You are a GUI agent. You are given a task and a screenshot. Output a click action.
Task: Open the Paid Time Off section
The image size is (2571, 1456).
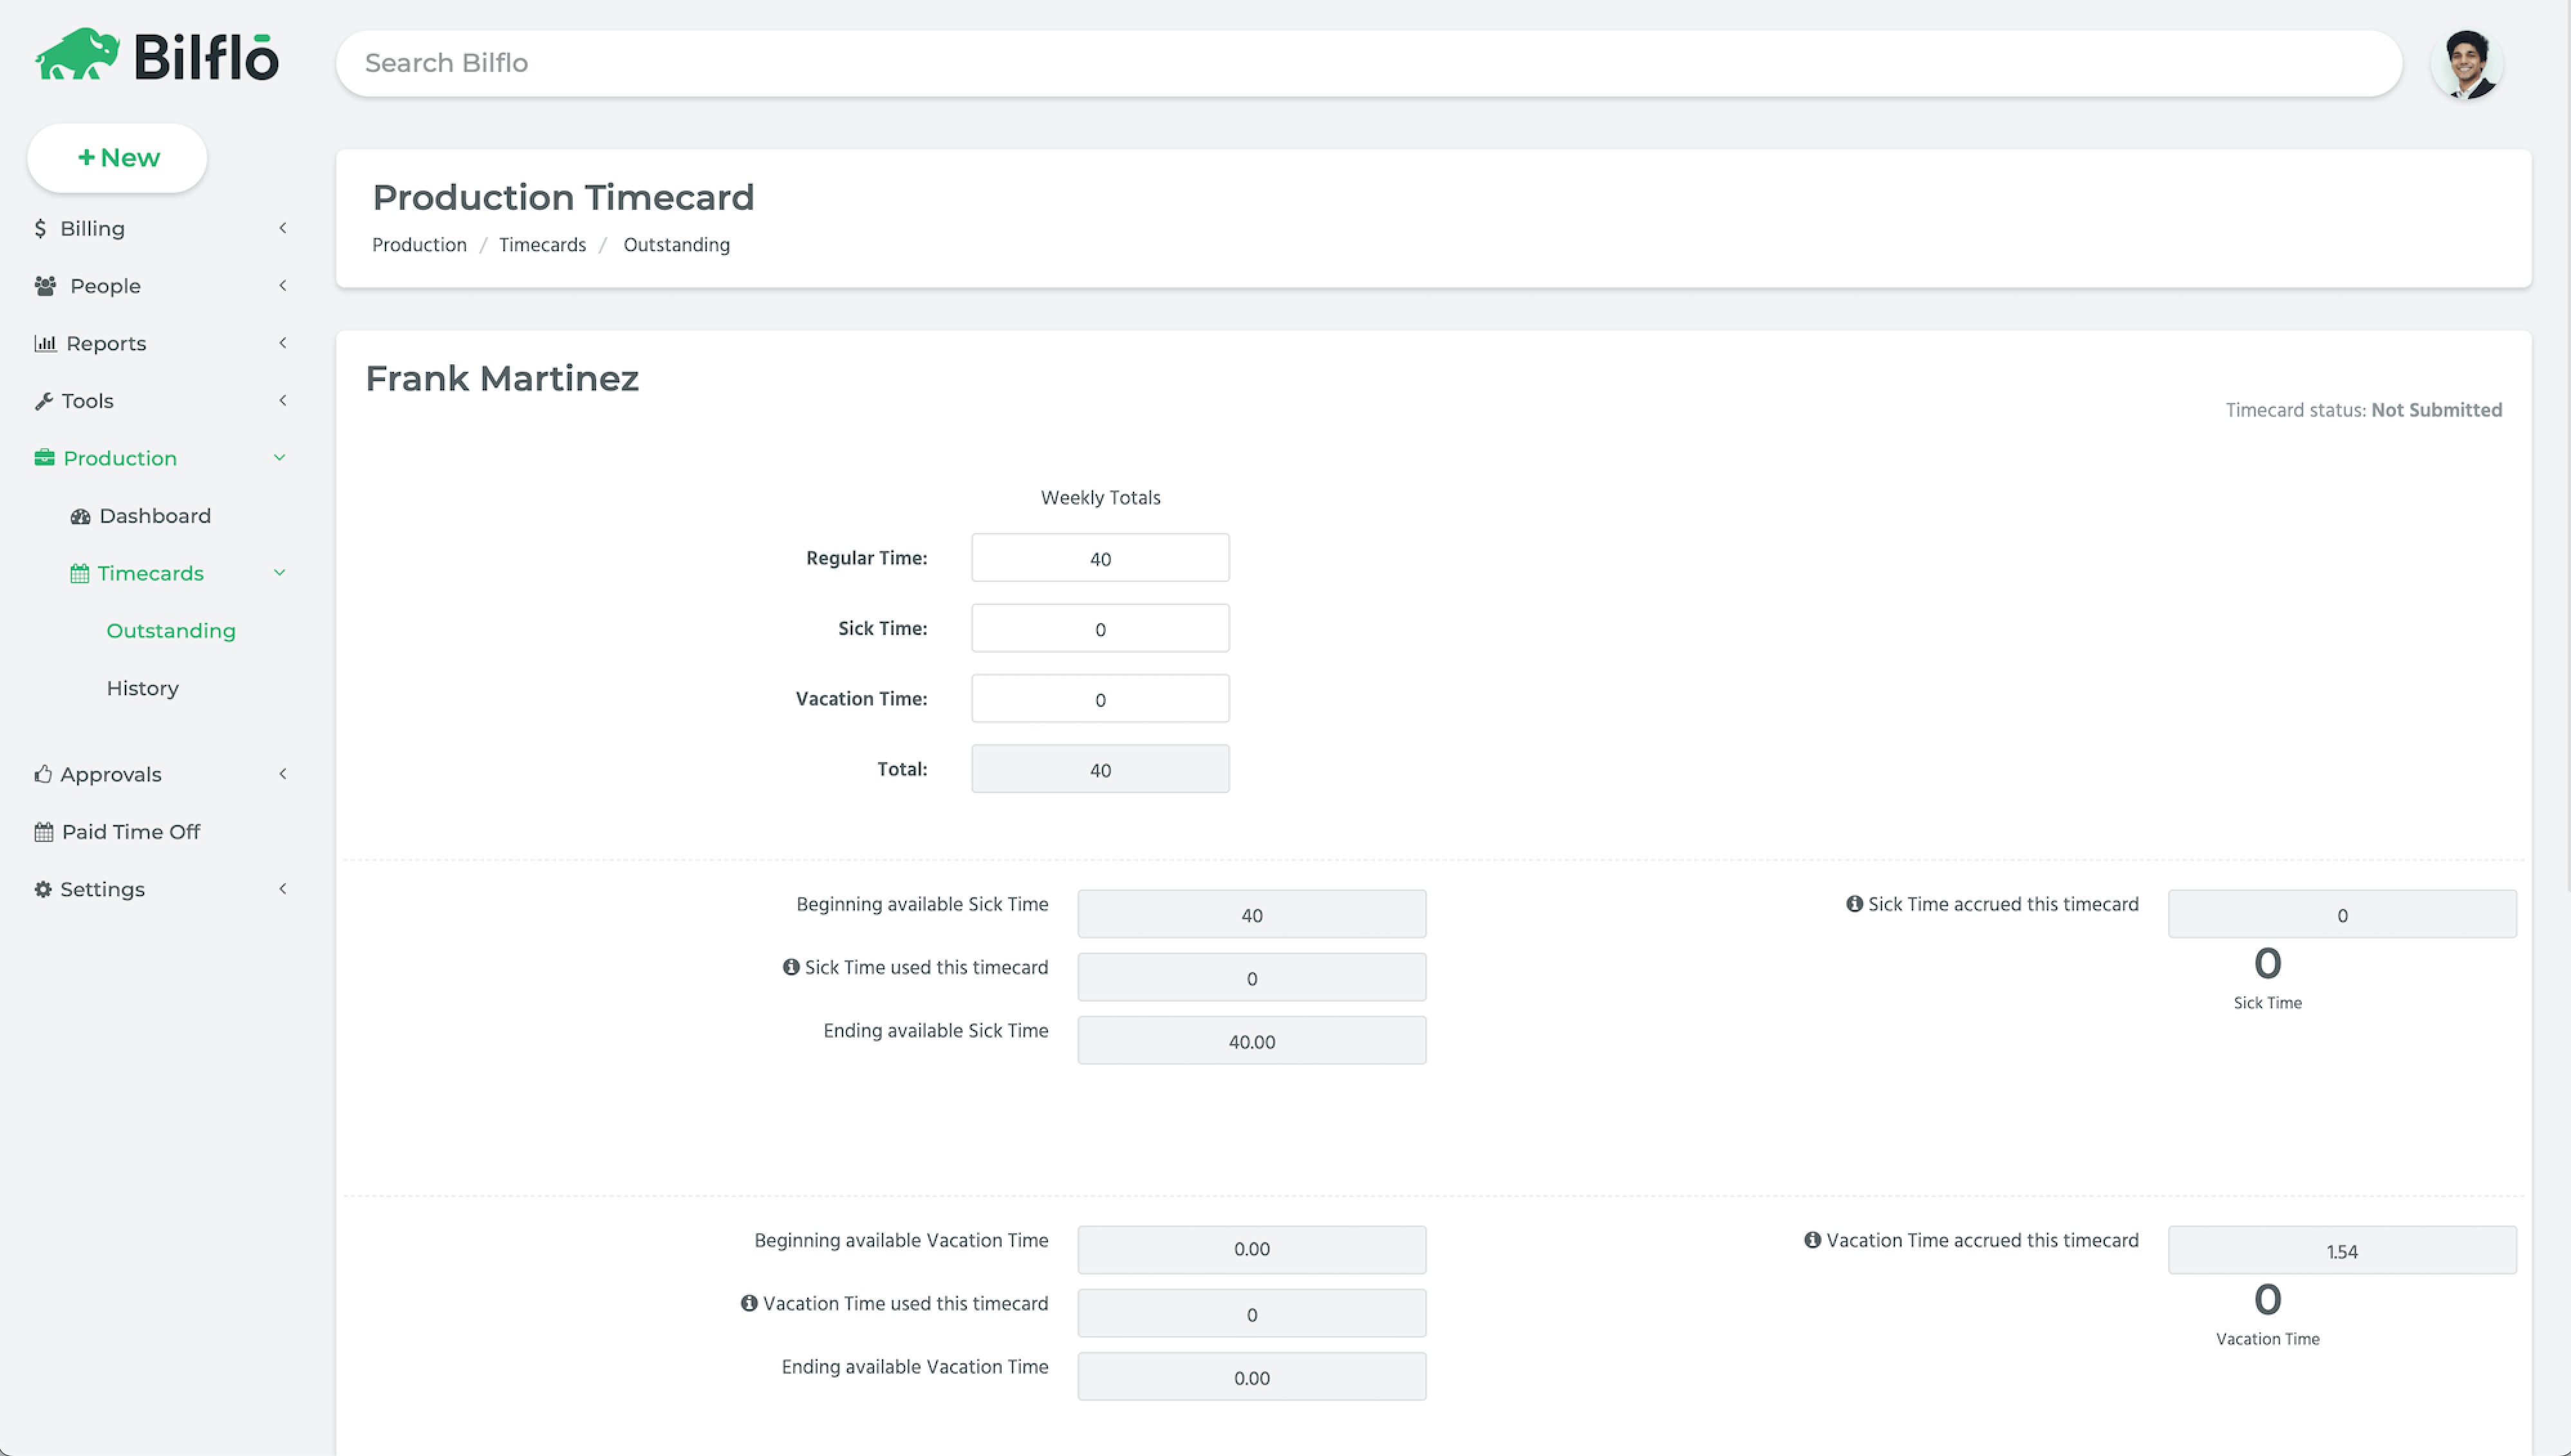[x=131, y=830]
